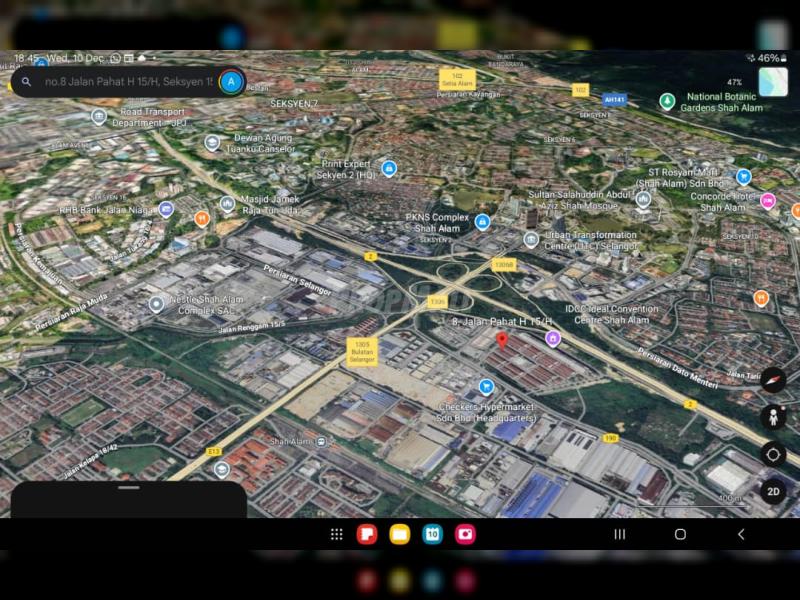Open the Concorde Hotel Shah Alam marker
800x600 pixels.
click(x=768, y=201)
